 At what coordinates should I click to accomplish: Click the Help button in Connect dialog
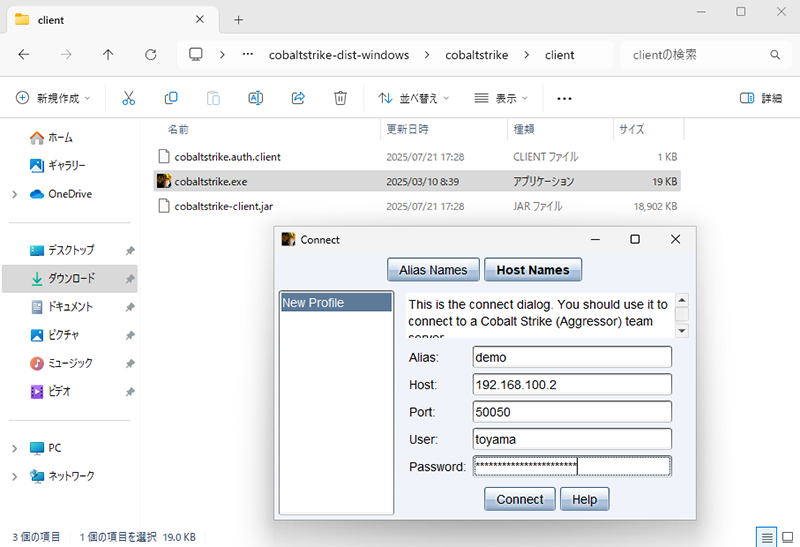[x=584, y=499]
